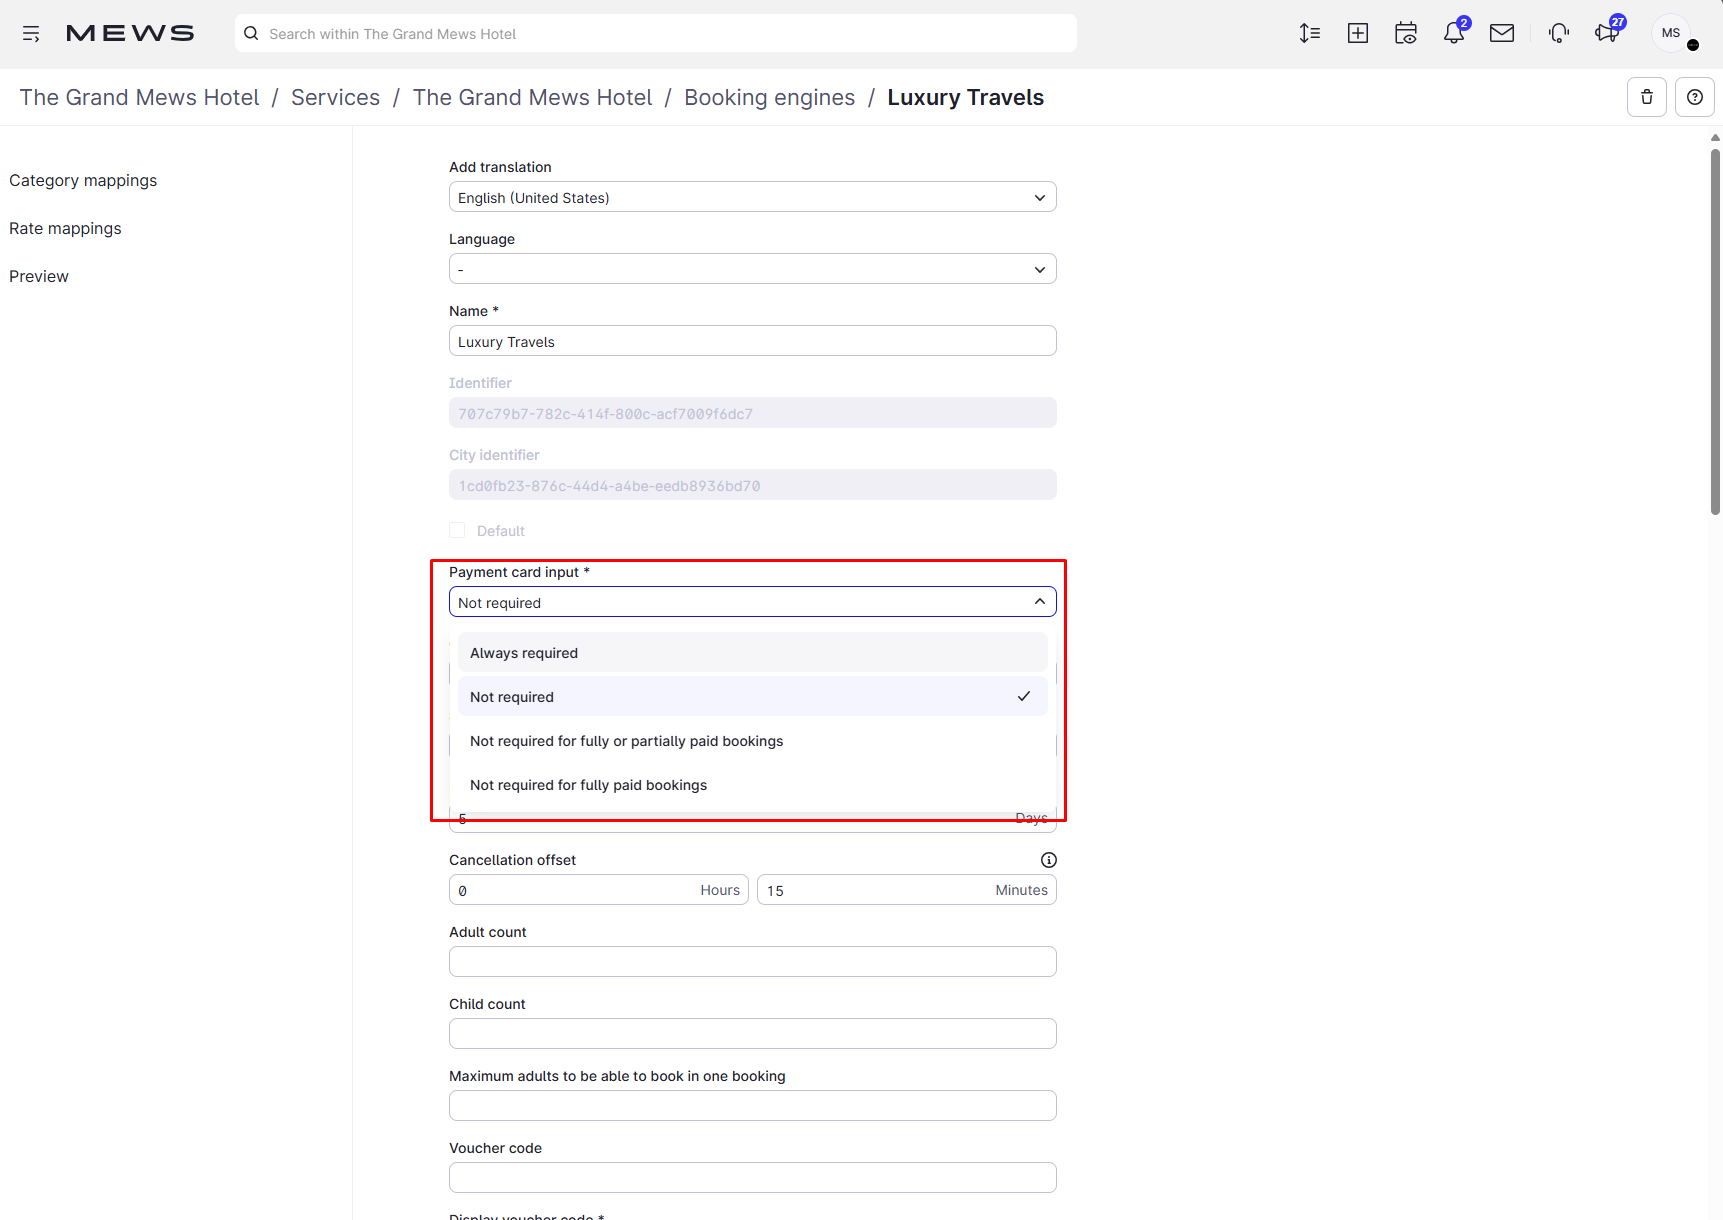Go to The Grand Mews Hotel first breadcrumb
The height and width of the screenshot is (1220, 1723).
pyautogui.click(x=139, y=97)
